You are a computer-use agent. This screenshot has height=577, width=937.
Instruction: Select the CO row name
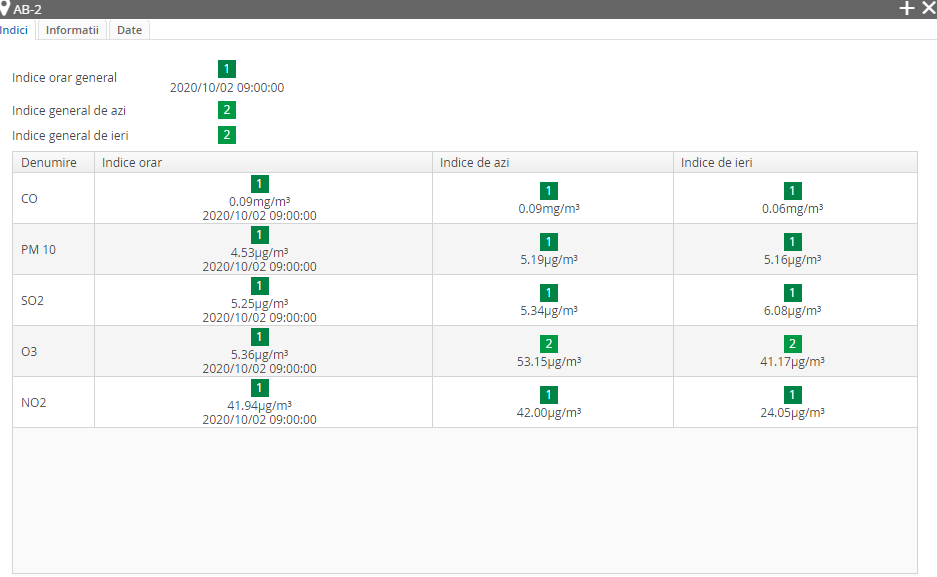coord(29,199)
